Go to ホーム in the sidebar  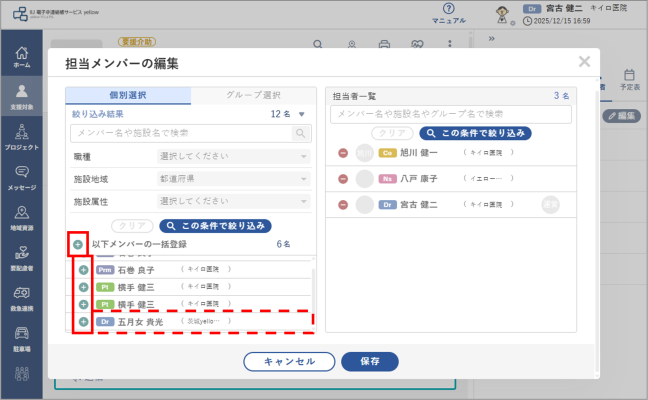point(21,57)
